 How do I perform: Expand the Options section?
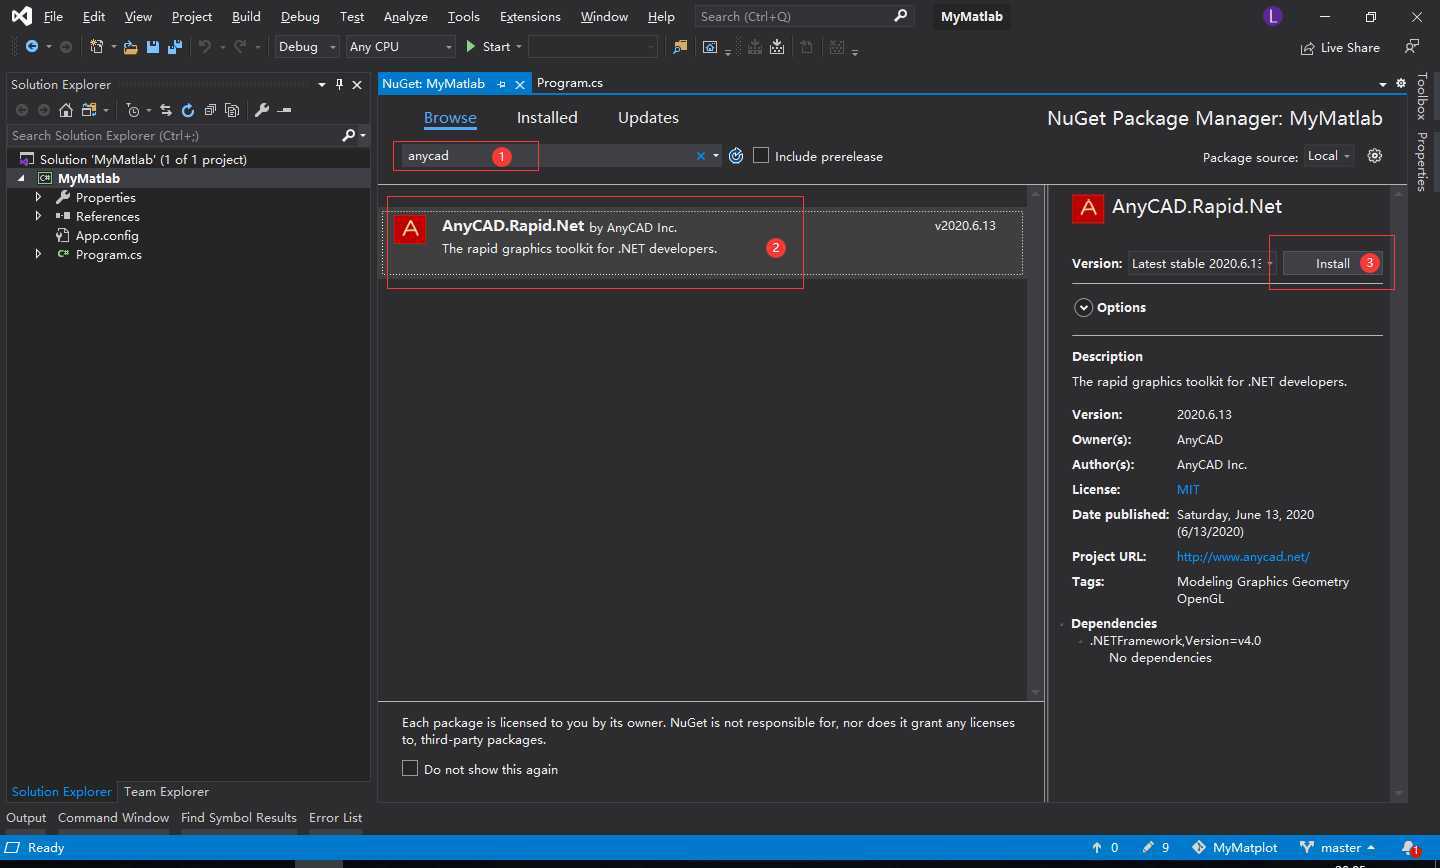(x=1083, y=307)
